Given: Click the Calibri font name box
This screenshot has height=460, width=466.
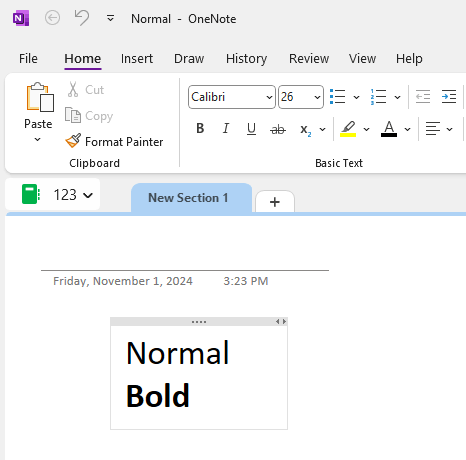Looking at the screenshot, I should 227,97.
